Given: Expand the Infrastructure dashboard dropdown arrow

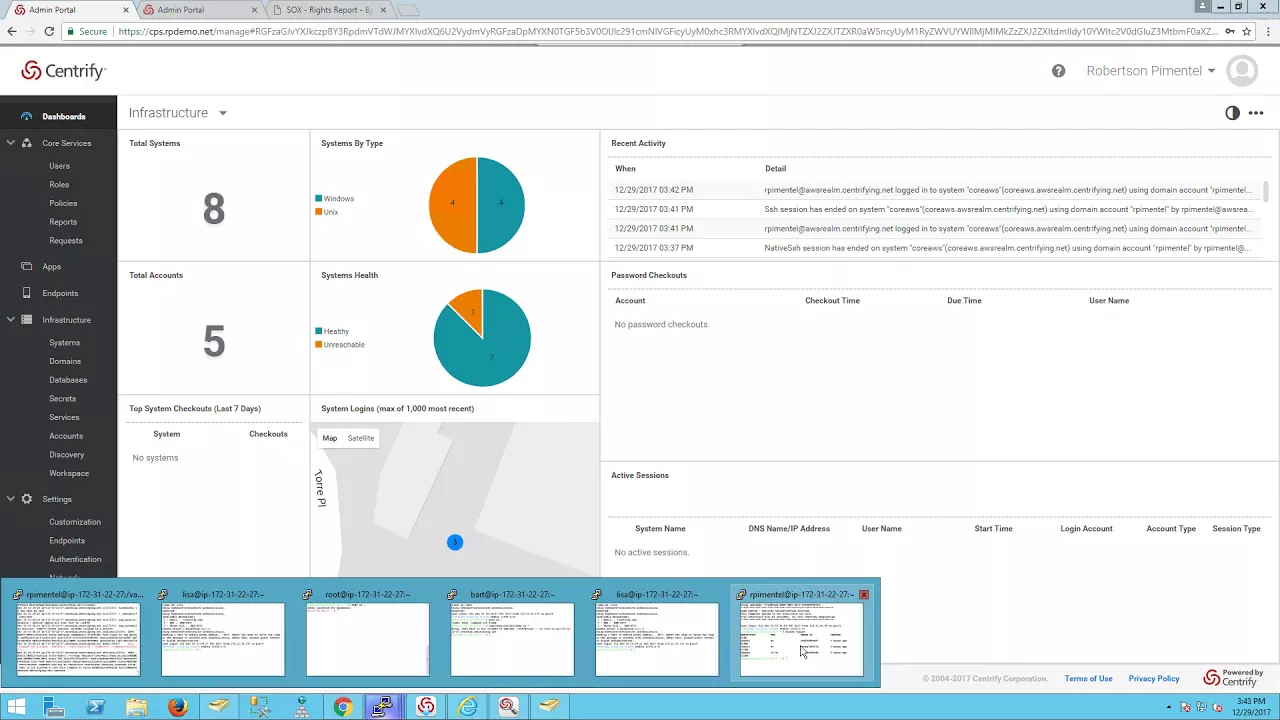Looking at the screenshot, I should coord(223,113).
